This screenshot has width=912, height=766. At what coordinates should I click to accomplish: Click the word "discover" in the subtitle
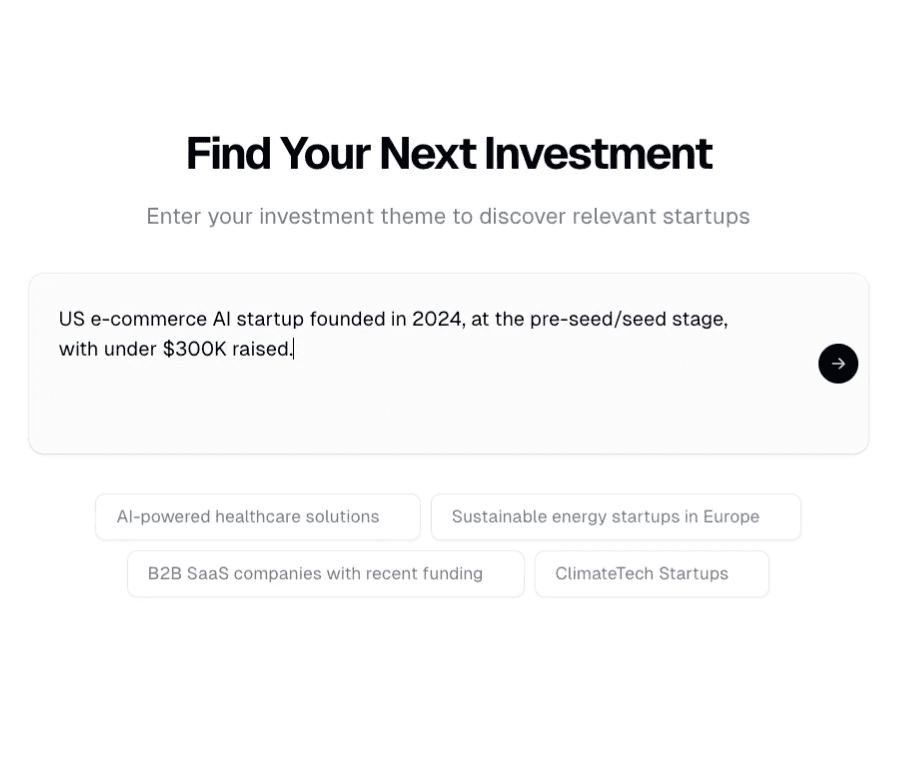click(x=522, y=216)
